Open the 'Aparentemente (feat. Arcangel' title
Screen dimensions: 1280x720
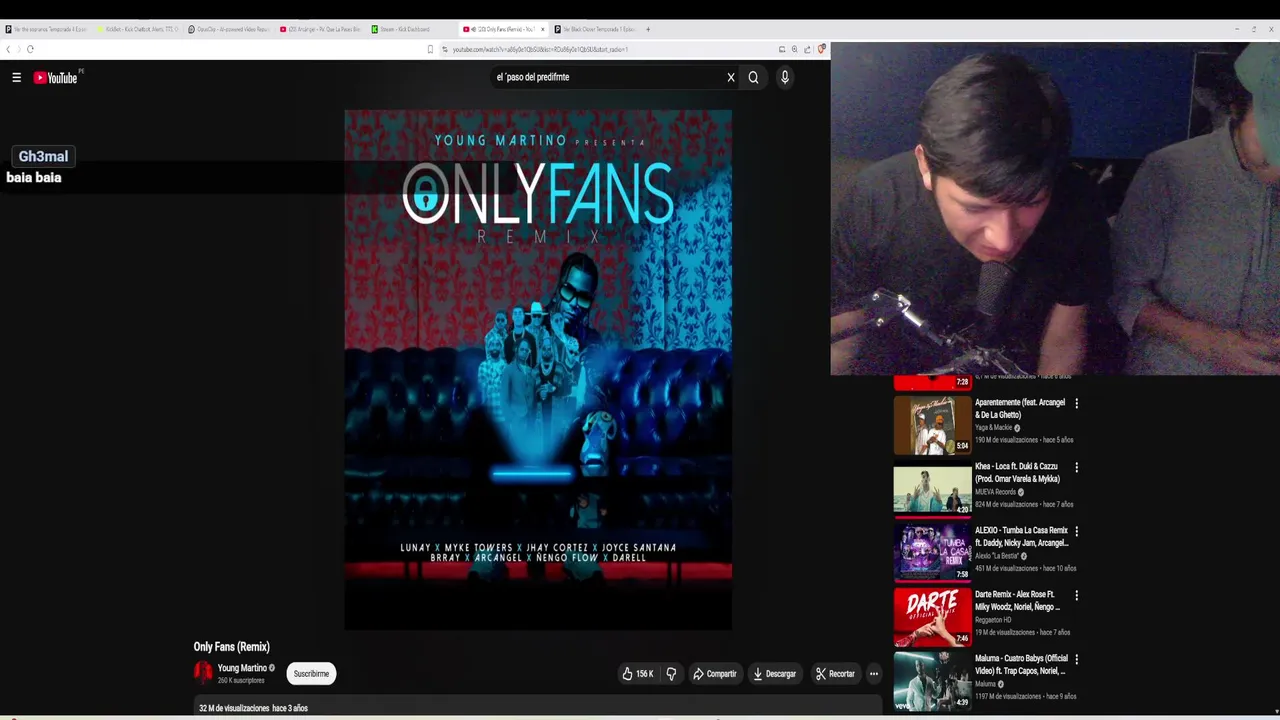click(x=1020, y=409)
